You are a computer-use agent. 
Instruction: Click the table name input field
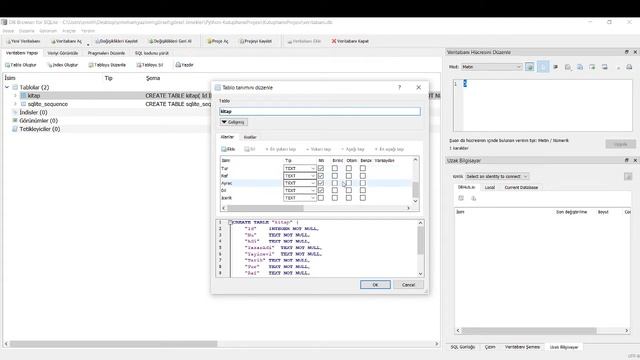320,111
